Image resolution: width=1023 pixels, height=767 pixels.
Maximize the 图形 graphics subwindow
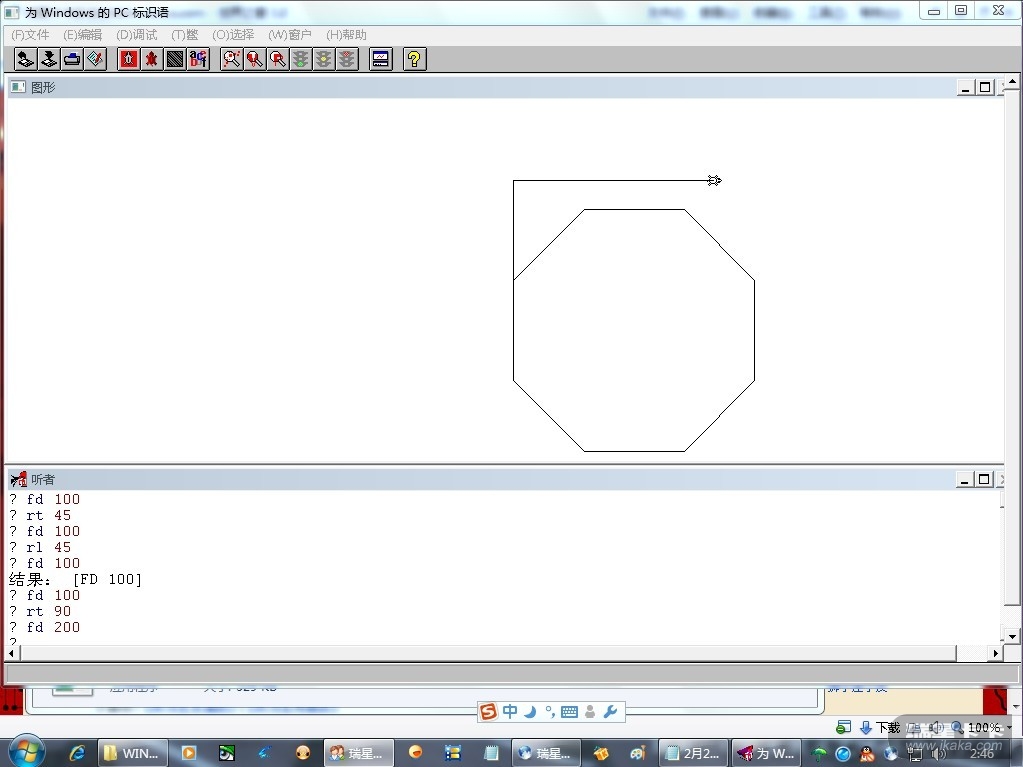(985, 88)
